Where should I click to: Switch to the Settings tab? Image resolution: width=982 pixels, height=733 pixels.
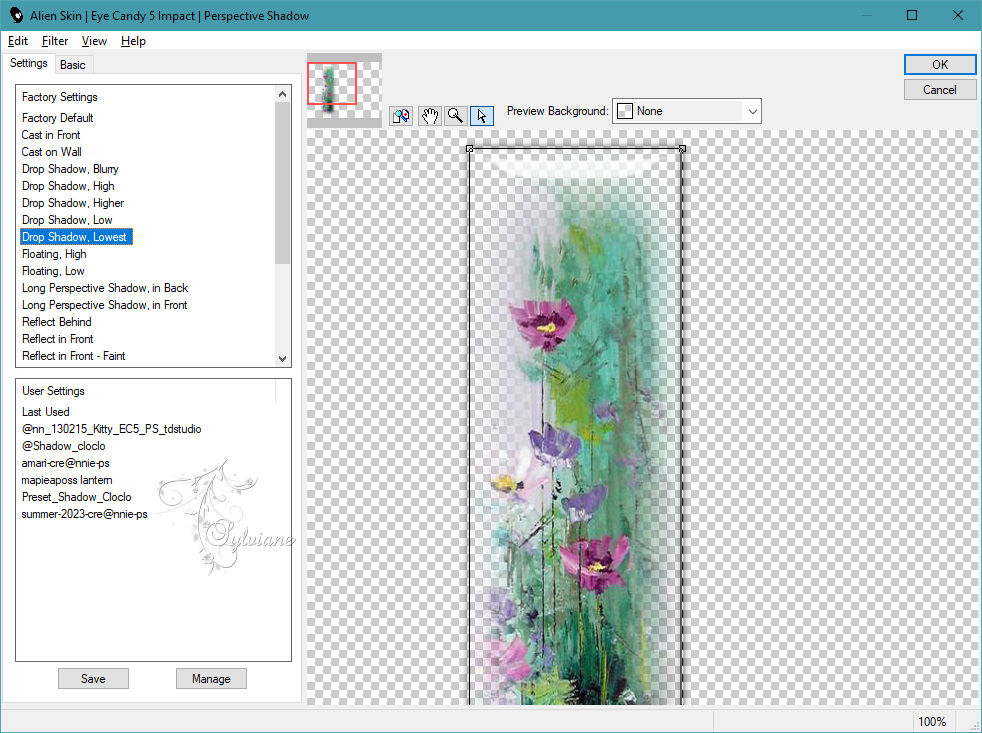point(28,63)
